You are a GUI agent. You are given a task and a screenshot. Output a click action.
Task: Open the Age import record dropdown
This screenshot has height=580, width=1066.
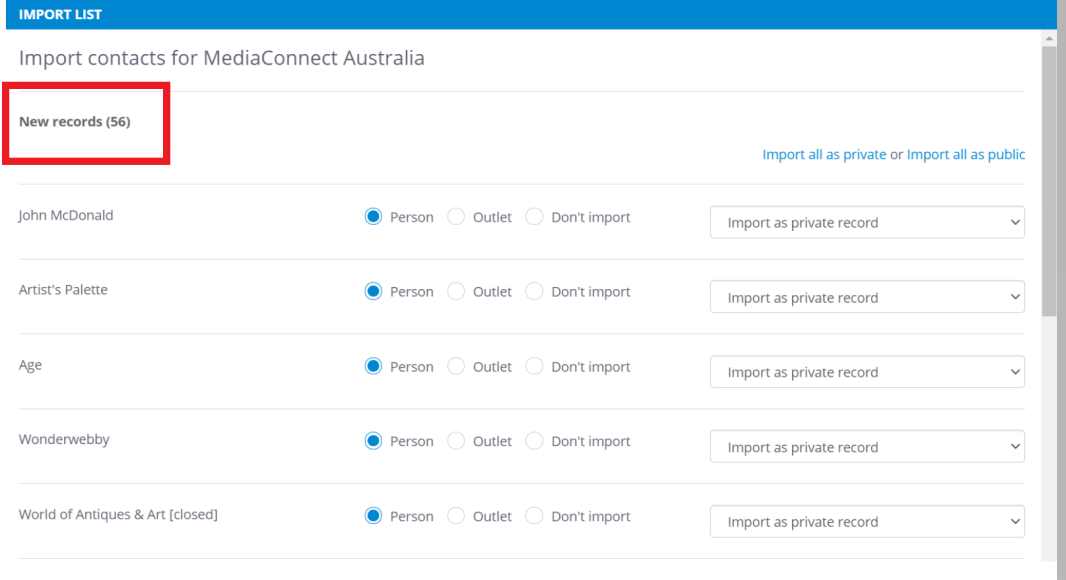(866, 372)
